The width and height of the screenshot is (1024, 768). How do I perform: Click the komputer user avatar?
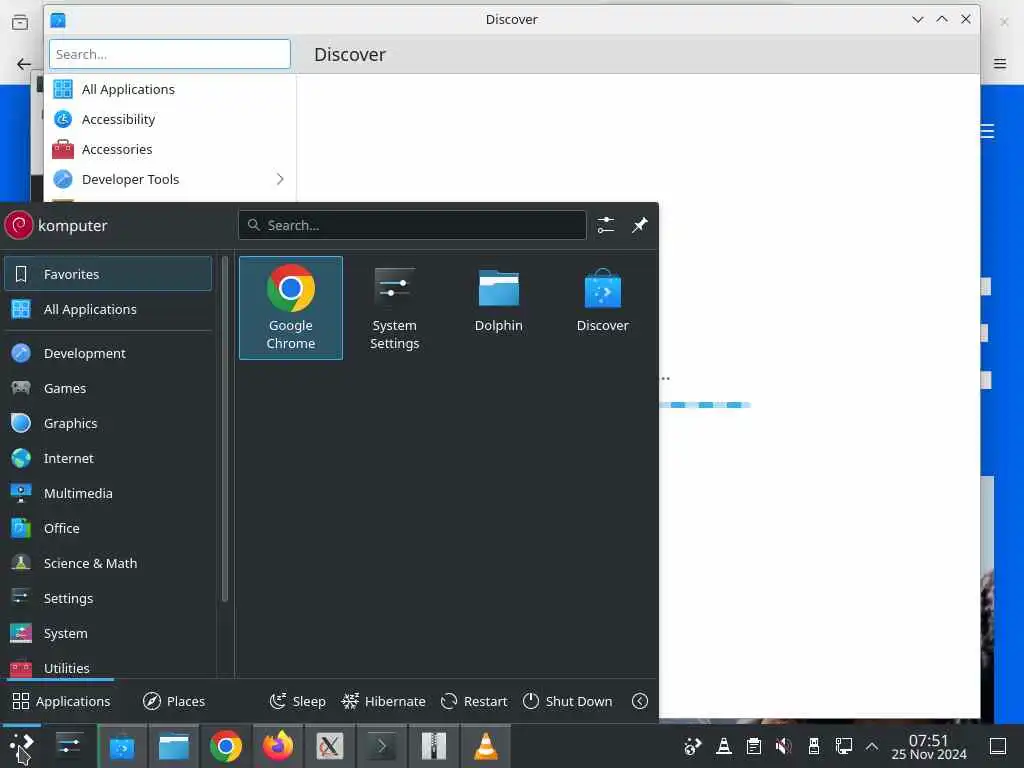point(18,225)
